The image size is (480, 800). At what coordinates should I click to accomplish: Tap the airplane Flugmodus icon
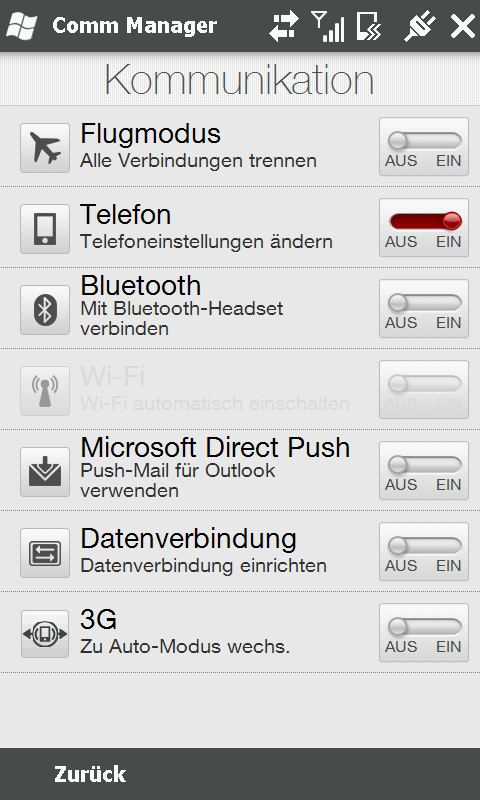pos(45,148)
